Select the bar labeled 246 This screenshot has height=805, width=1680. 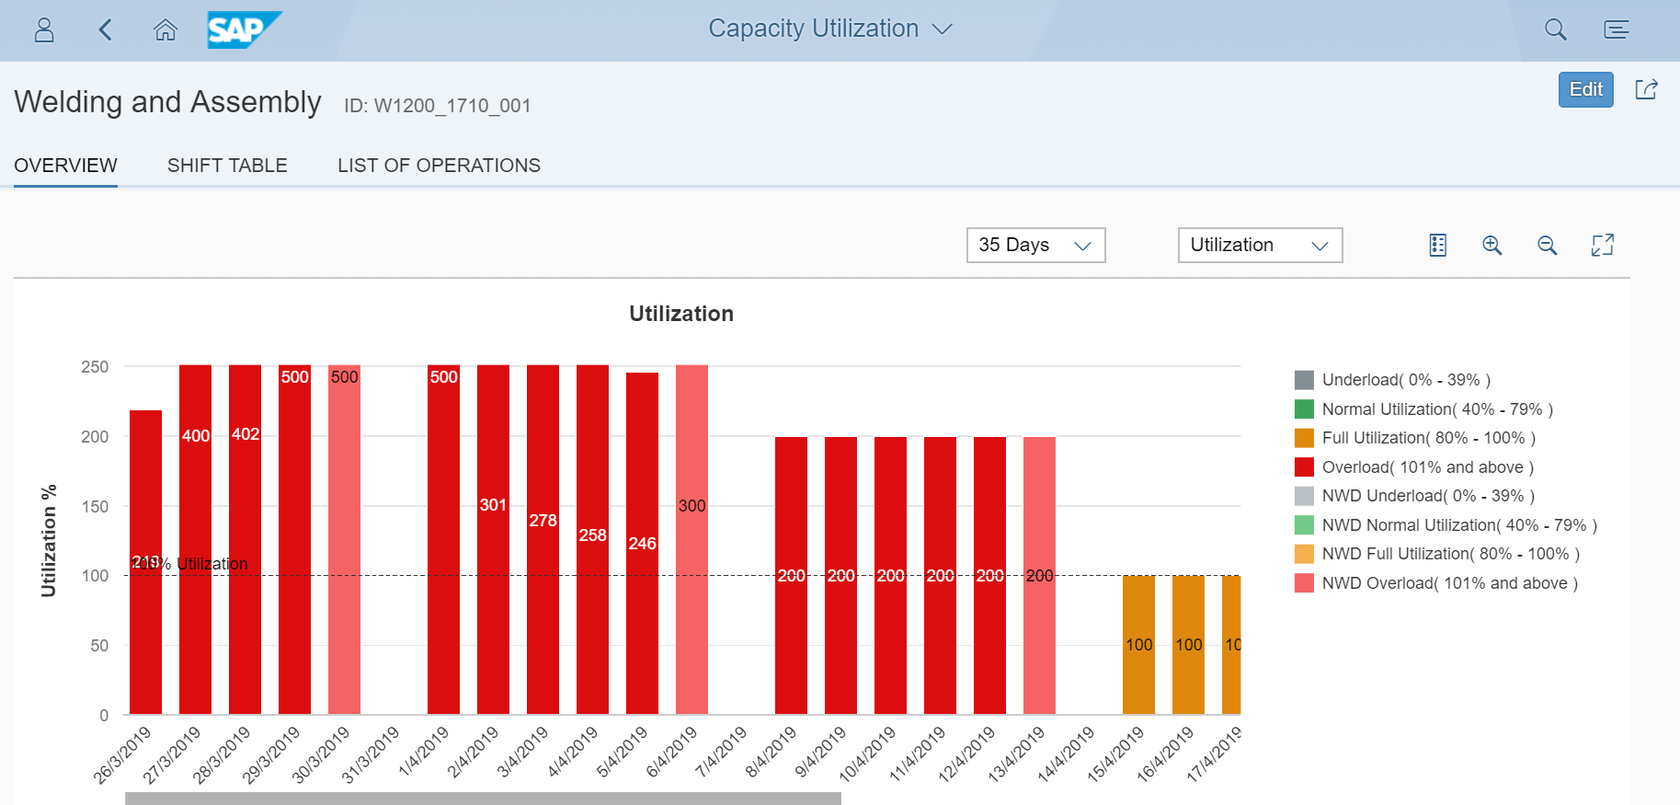[642, 544]
